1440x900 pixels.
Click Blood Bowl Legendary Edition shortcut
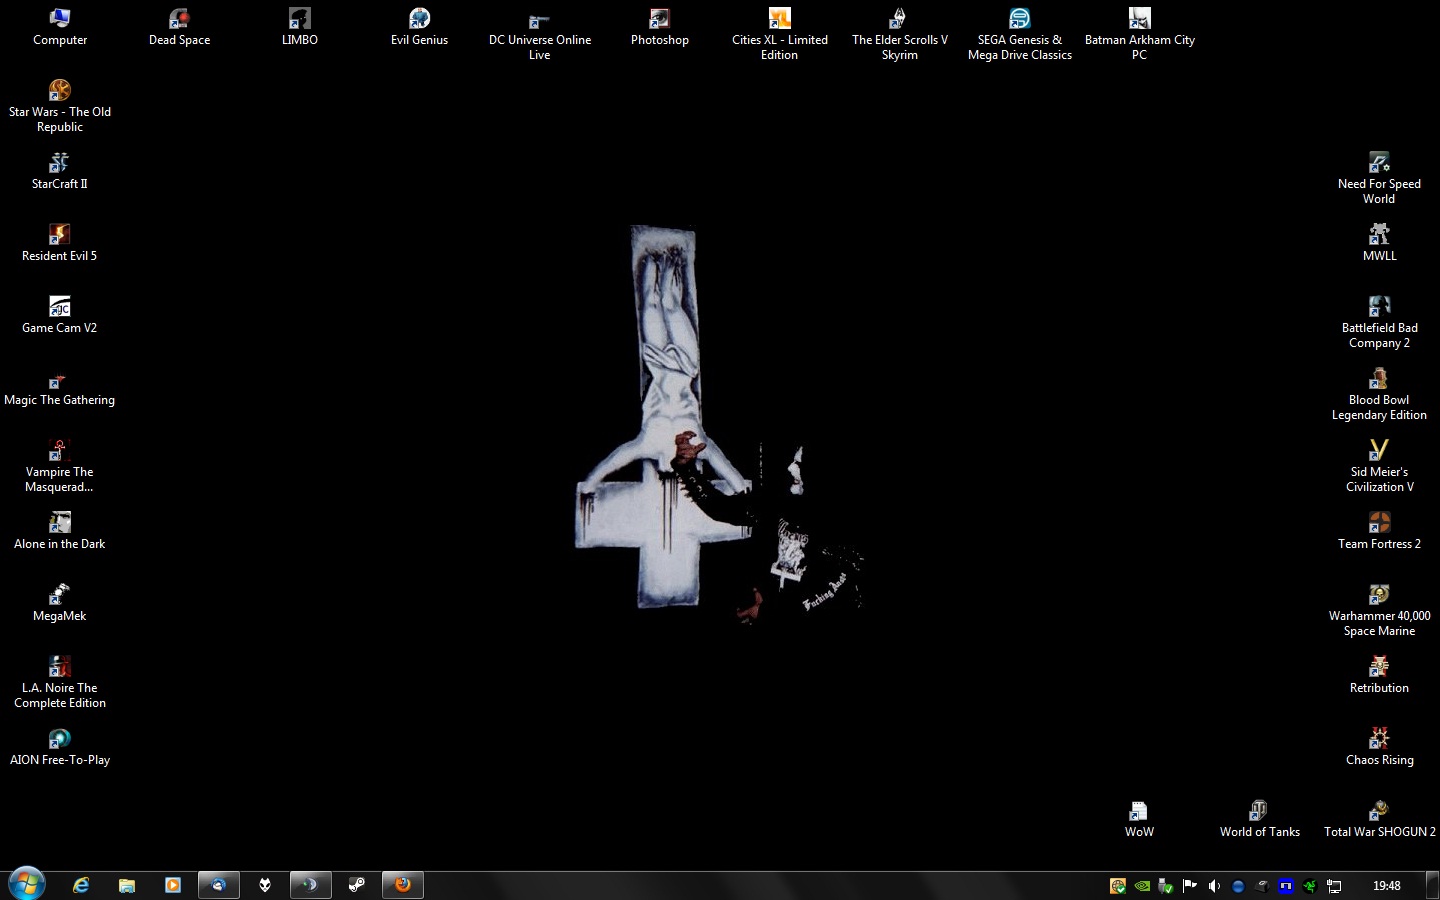point(1379,394)
